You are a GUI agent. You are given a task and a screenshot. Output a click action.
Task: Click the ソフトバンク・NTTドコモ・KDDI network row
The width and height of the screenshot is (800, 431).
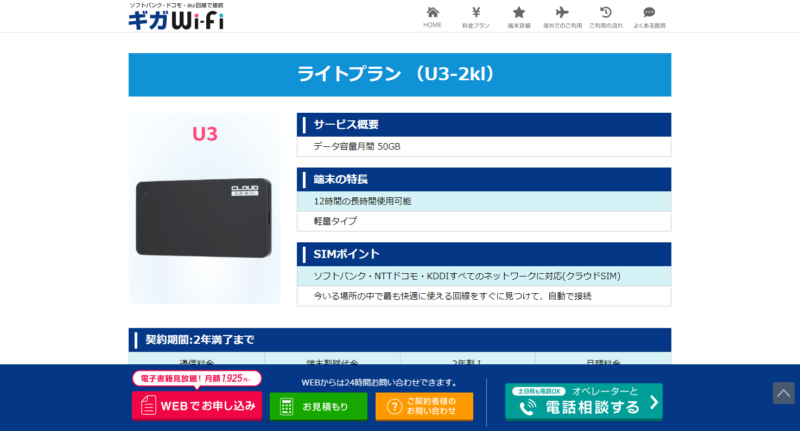pyautogui.click(x=484, y=276)
